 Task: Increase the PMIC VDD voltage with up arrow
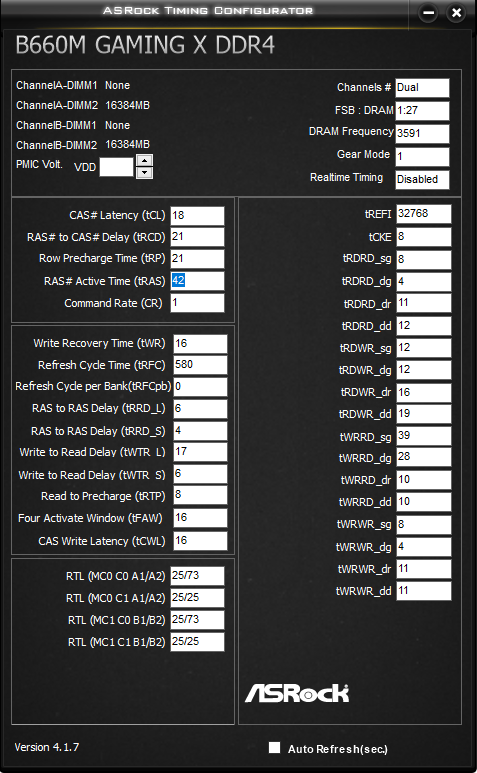pos(144,161)
